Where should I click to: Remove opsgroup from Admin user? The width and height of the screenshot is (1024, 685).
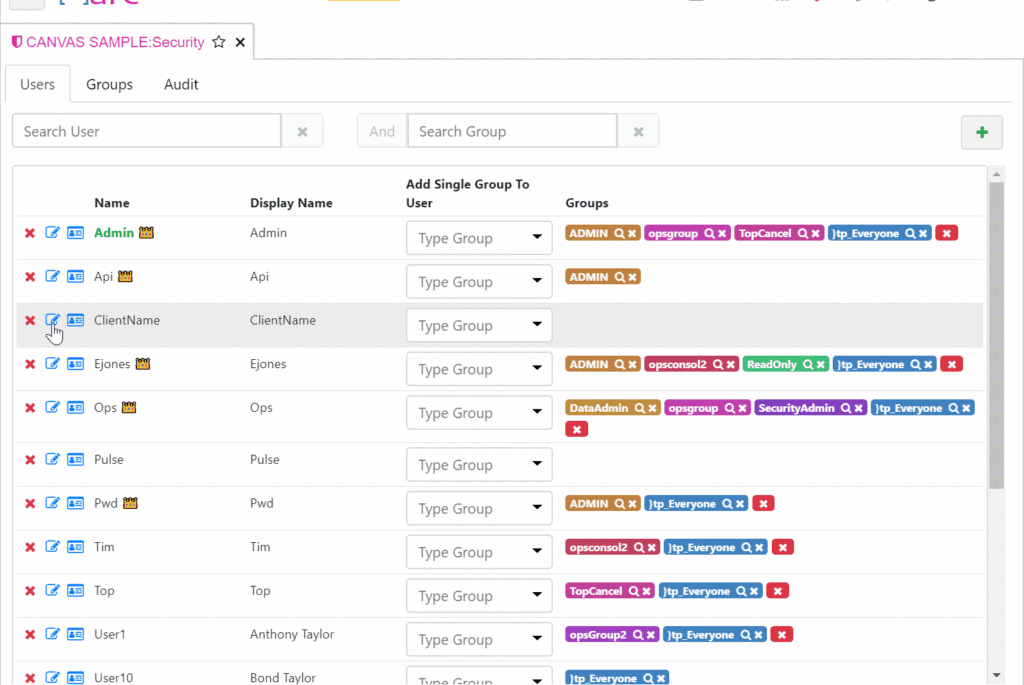721,233
